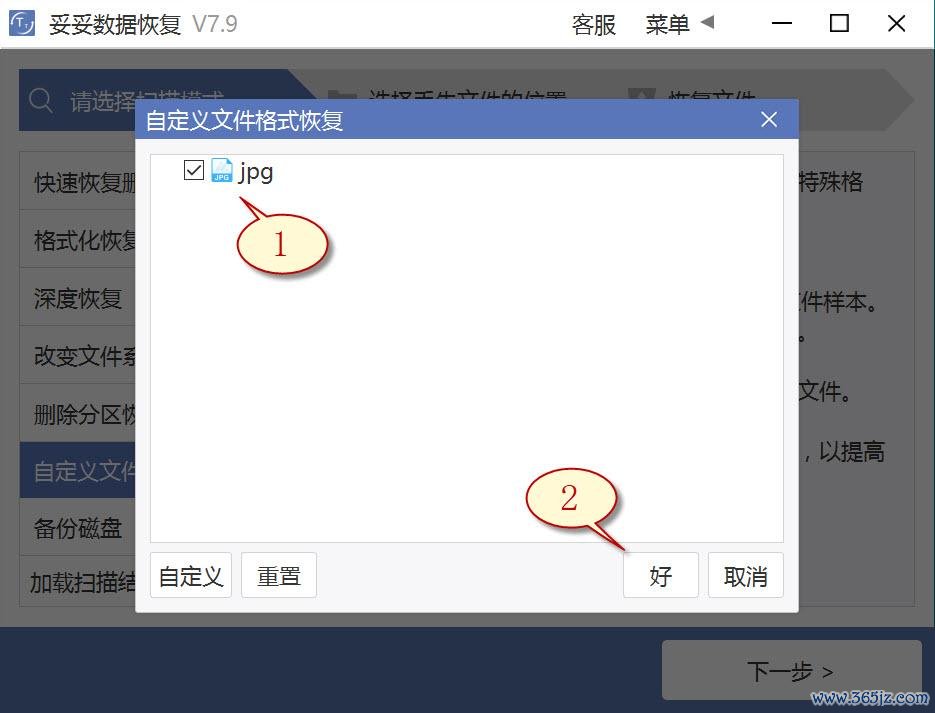This screenshot has height=713, width=935.
Task: Confirm with the 好 button
Action: [x=661, y=575]
